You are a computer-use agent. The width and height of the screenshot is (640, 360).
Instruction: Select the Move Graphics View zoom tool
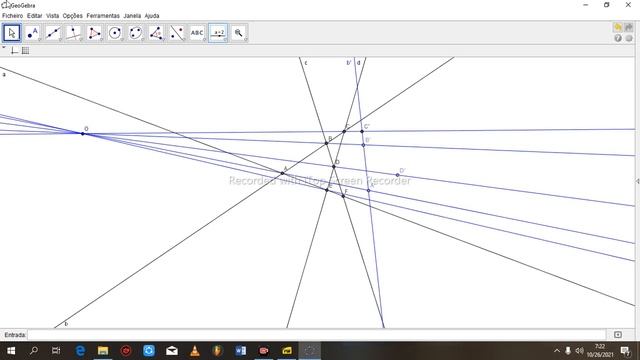pos(239,33)
